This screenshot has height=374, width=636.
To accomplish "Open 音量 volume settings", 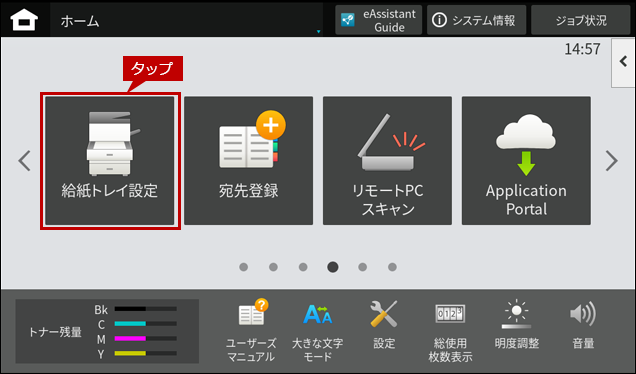I will point(583,325).
